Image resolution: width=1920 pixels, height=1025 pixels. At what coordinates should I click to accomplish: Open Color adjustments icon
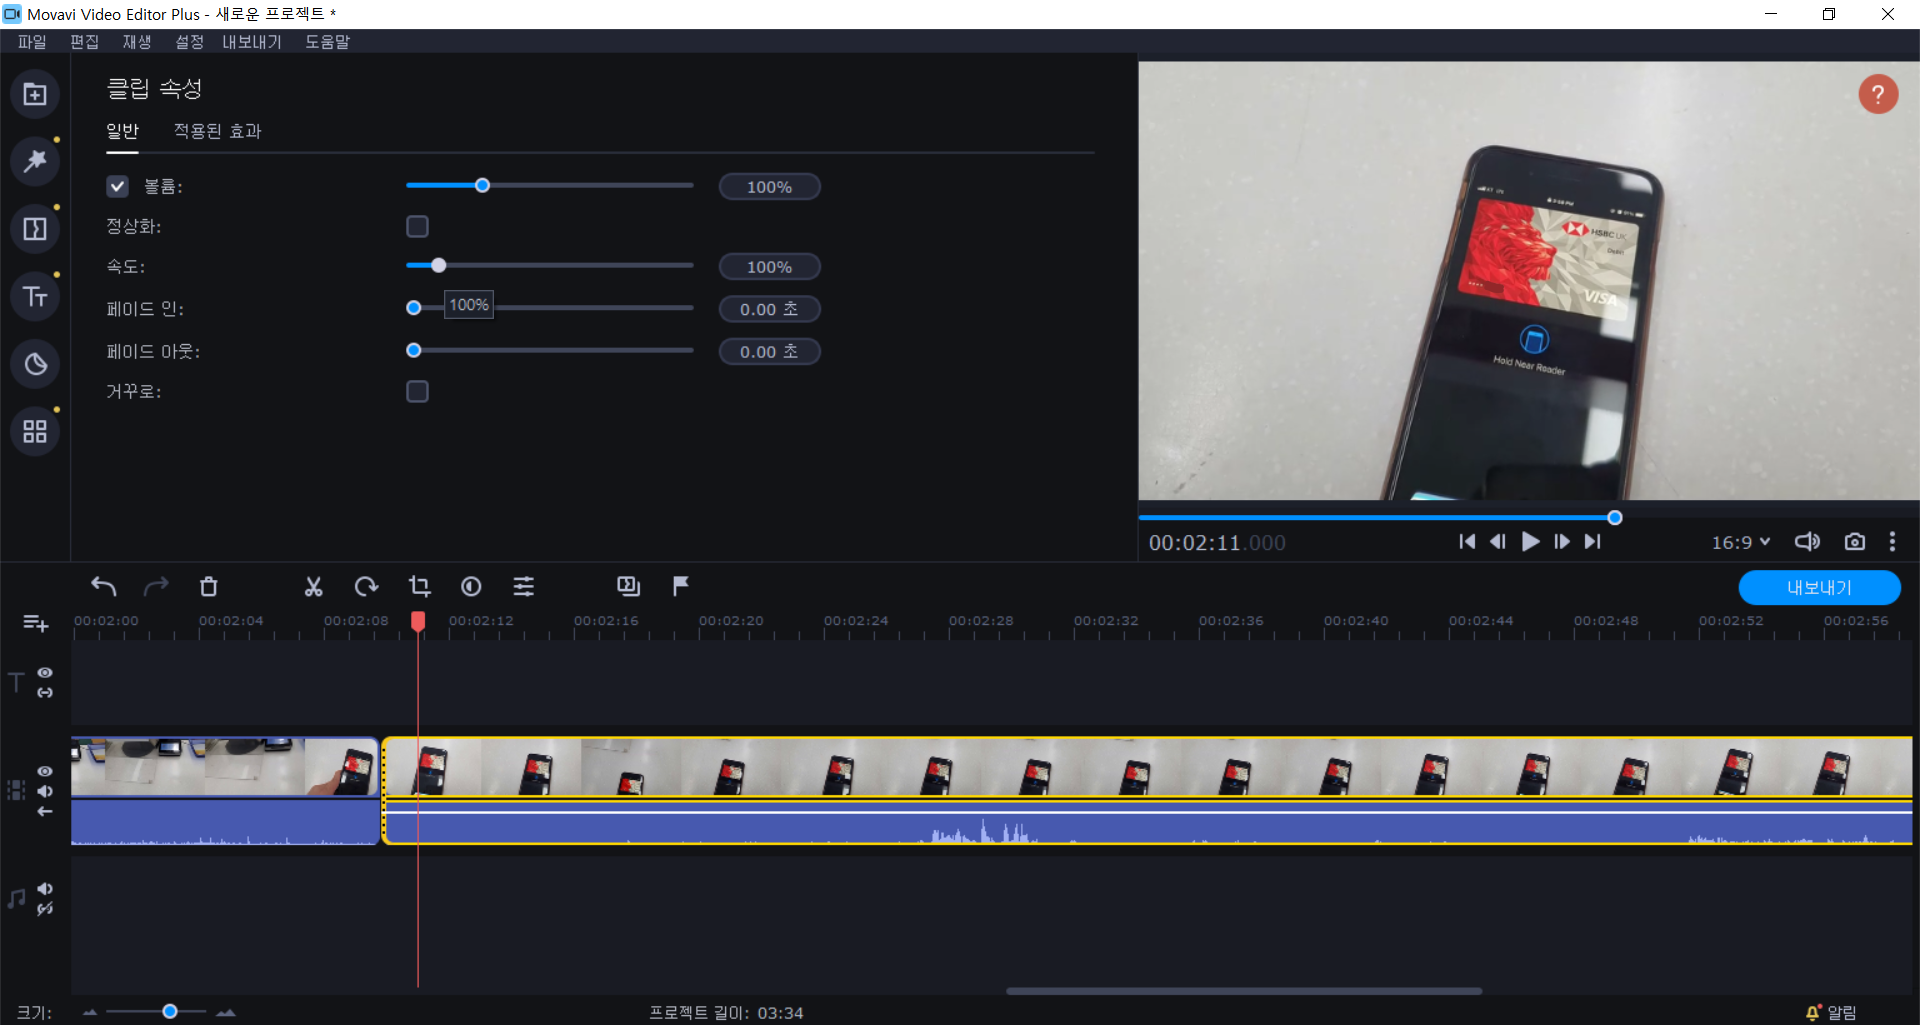(x=471, y=586)
